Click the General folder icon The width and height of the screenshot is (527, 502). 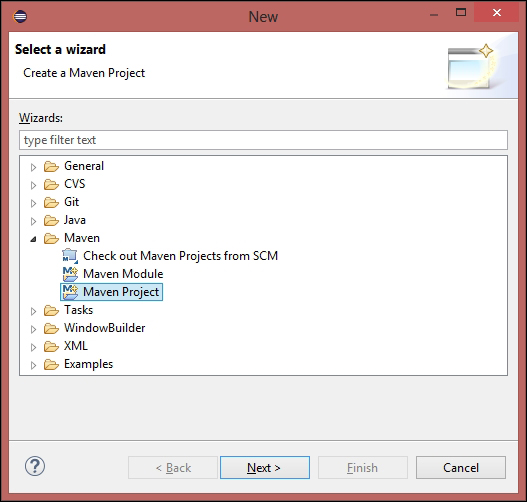pos(51,166)
